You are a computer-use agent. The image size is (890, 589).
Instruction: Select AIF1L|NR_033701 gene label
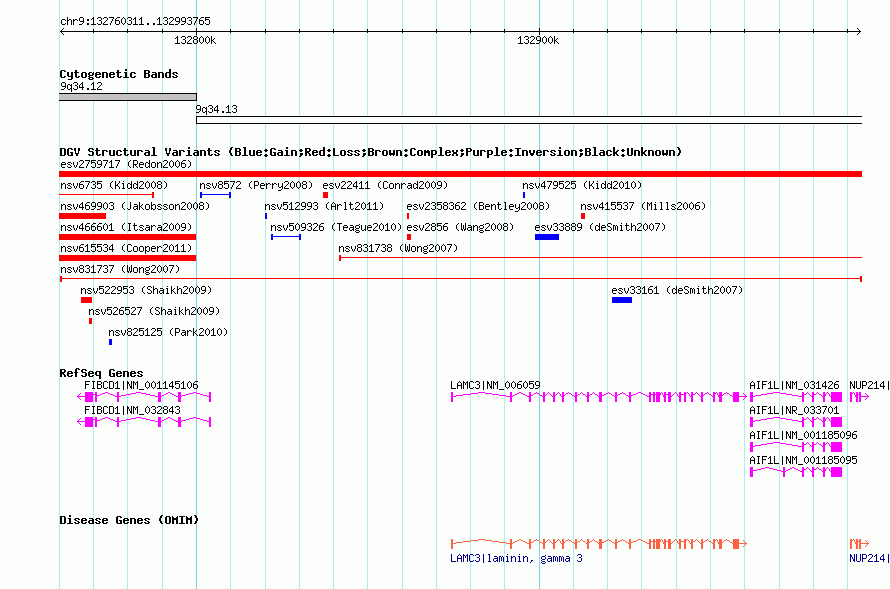794,410
